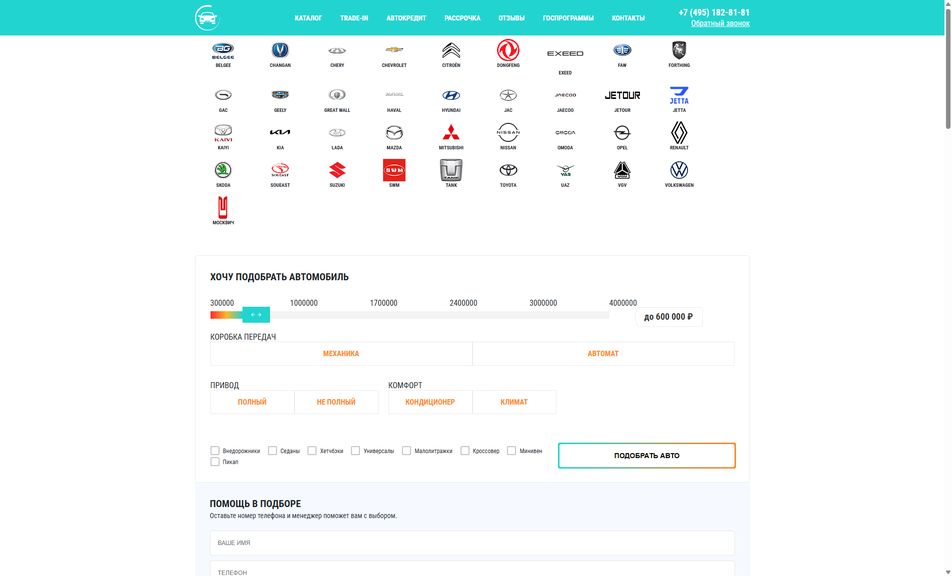Viewport: 952px width, 576px height.
Task: Select Кондиционер comfort option
Action: [430, 402]
